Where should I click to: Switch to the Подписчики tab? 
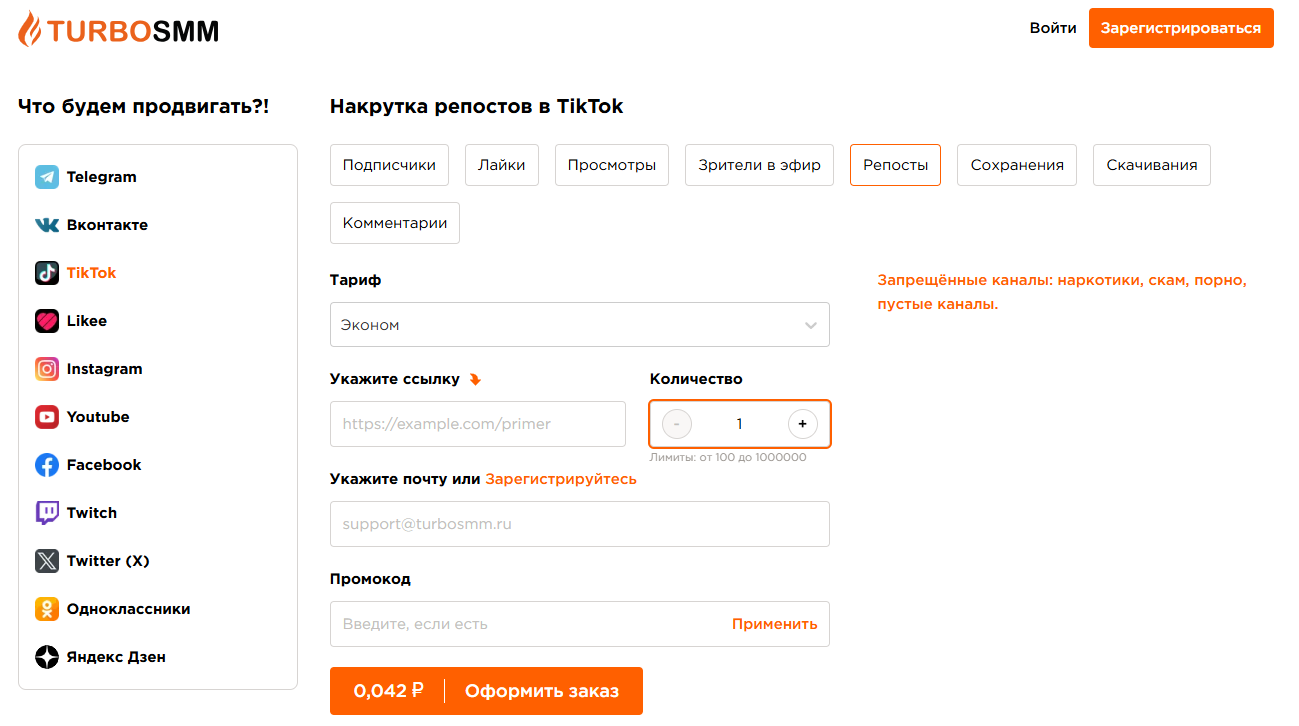coord(389,165)
